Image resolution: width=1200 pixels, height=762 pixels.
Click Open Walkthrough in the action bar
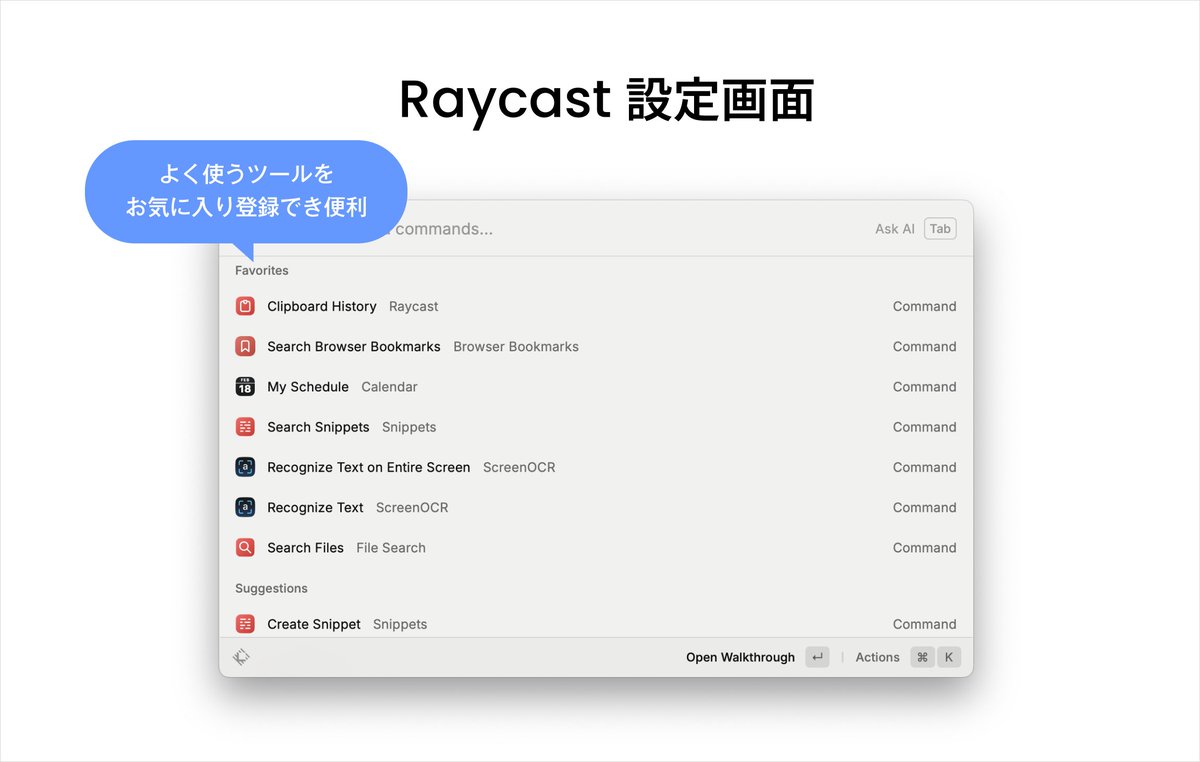[x=740, y=657]
